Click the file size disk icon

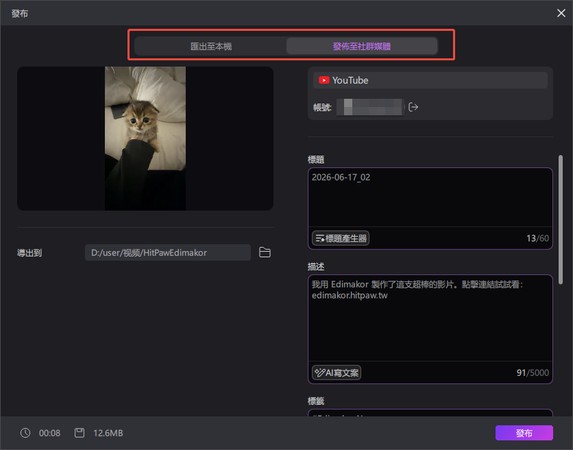[x=79, y=433]
